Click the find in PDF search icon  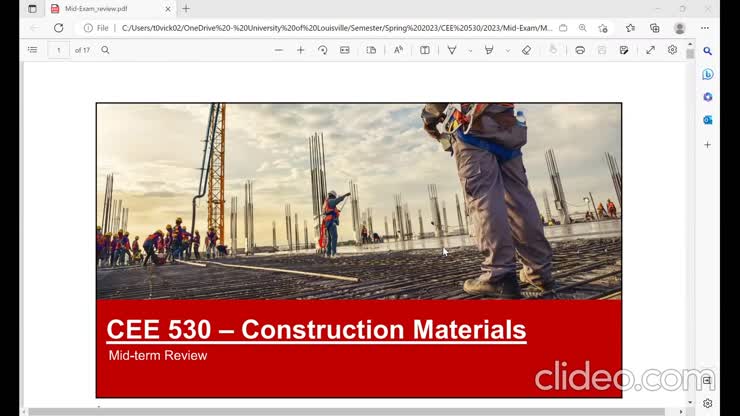105,50
